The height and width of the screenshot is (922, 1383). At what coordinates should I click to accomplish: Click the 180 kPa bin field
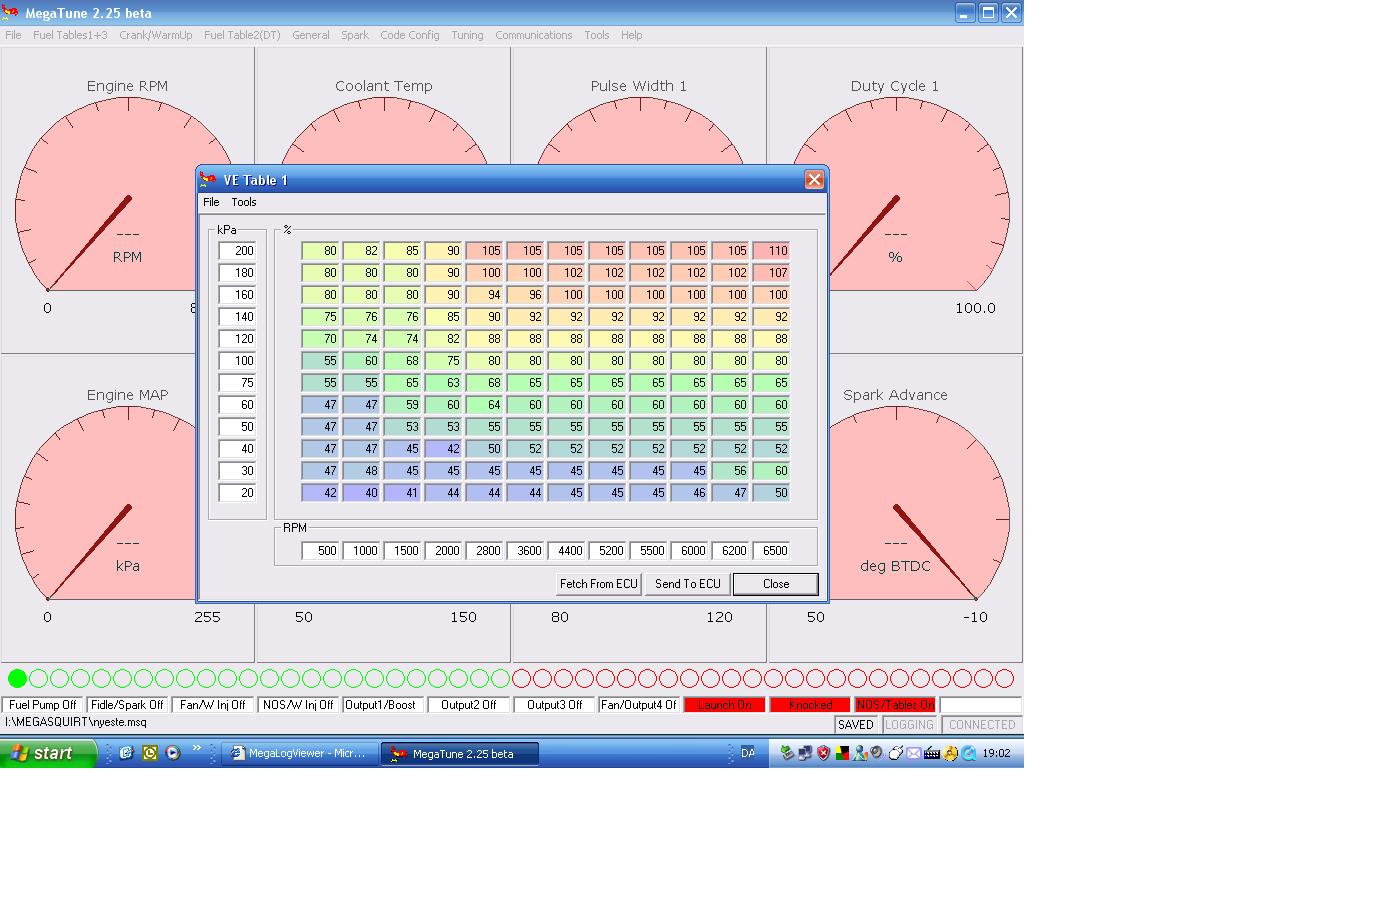(237, 272)
